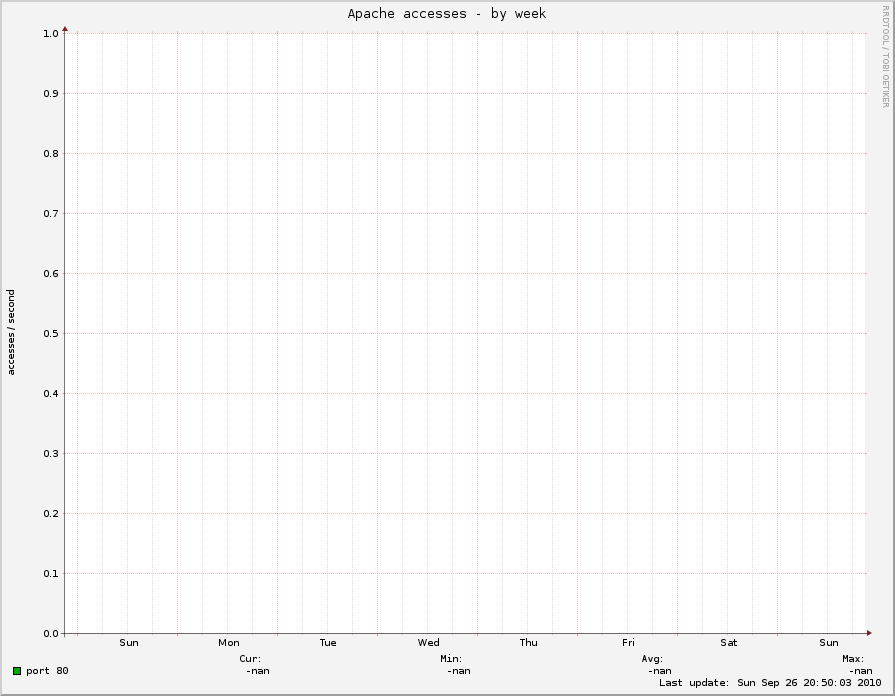Screen dimensions: 895x696
Task: Click the 'Last update: Sun Sep 26 20:50:03 2010' text
Action: 770,683
